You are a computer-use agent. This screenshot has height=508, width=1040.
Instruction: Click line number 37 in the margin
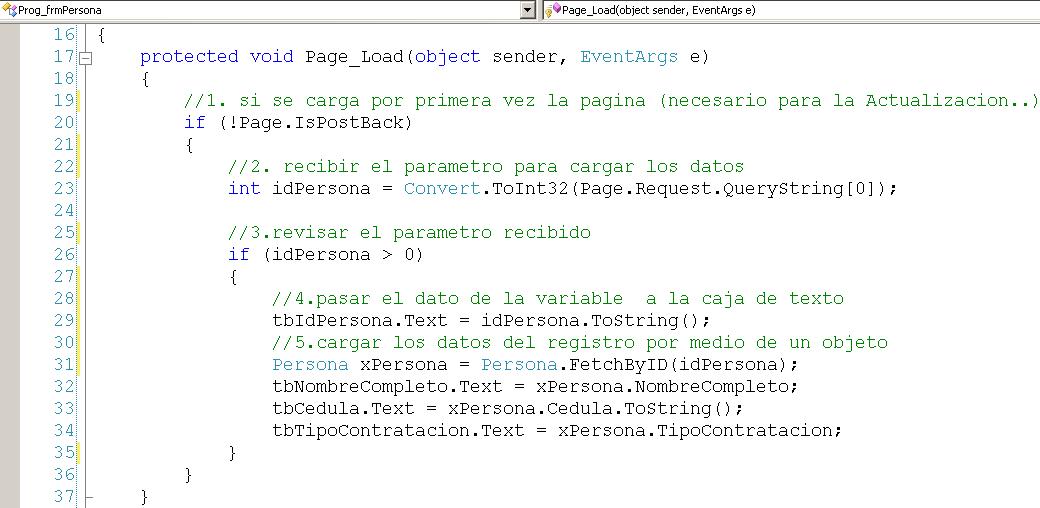click(64, 496)
